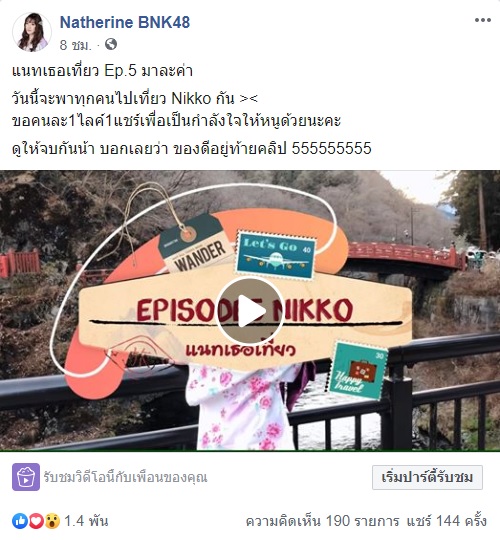Open the 1.4 พัน reactions count
The image size is (500, 540).
(86, 521)
